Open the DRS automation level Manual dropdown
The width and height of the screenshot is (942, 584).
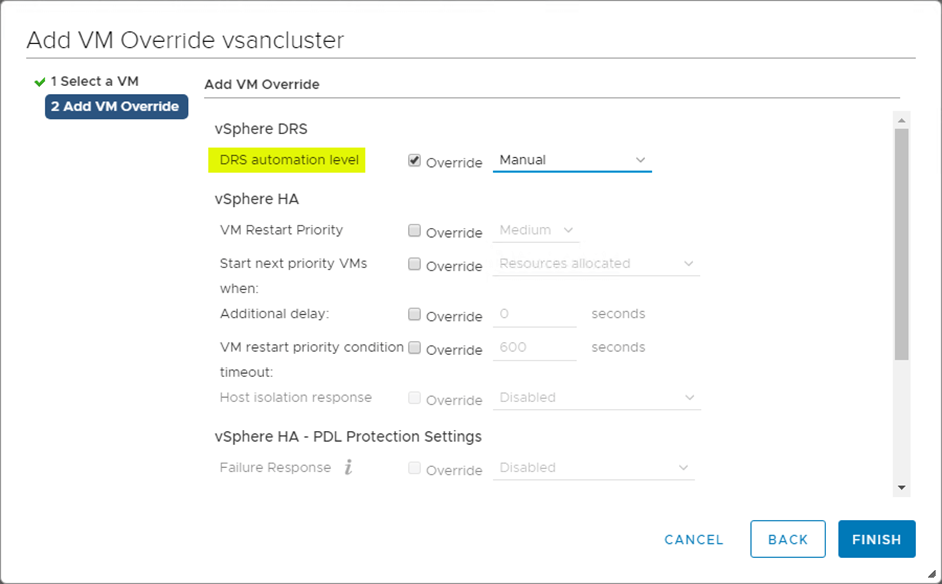(572, 160)
